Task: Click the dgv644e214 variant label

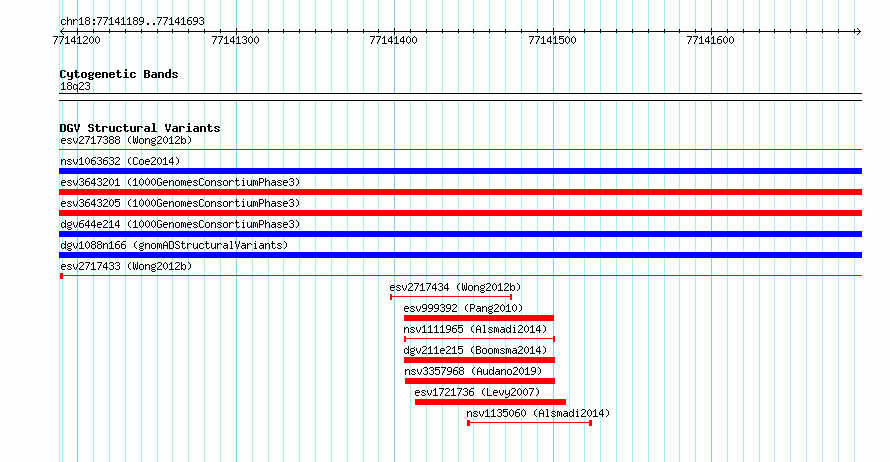Action: (x=180, y=224)
